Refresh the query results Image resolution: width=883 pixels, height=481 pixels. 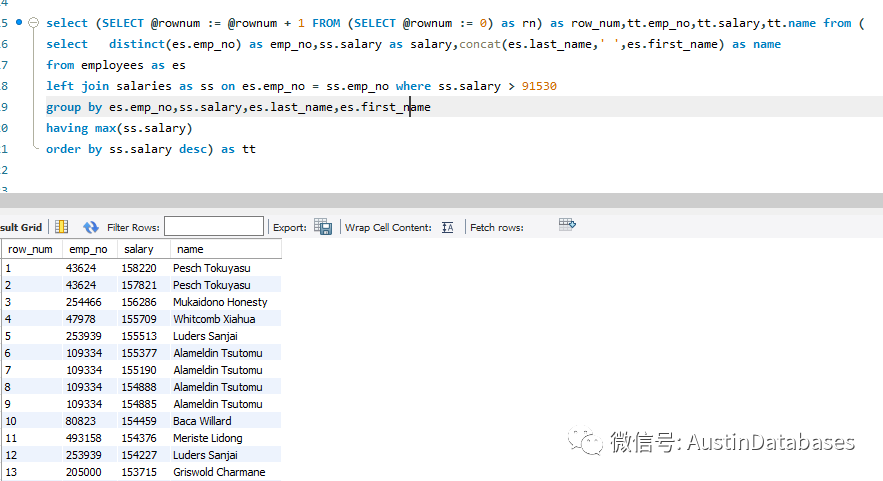point(91,227)
